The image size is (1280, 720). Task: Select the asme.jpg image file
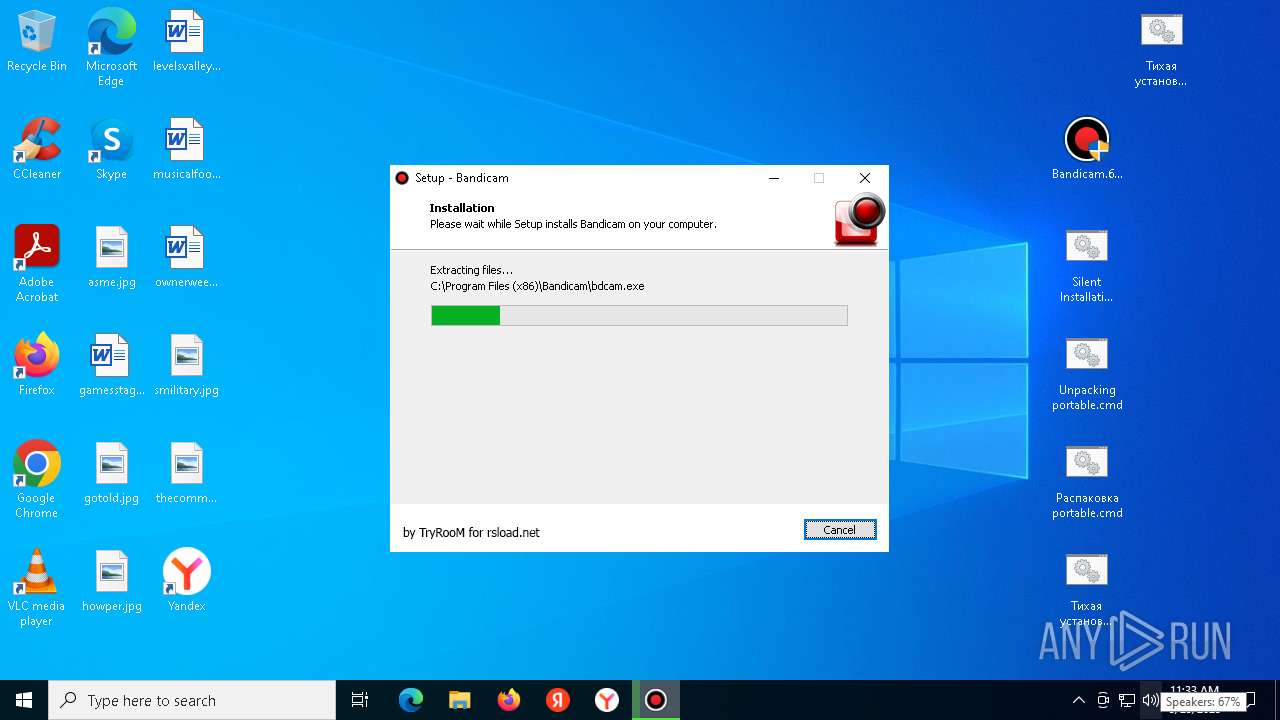coord(111,257)
